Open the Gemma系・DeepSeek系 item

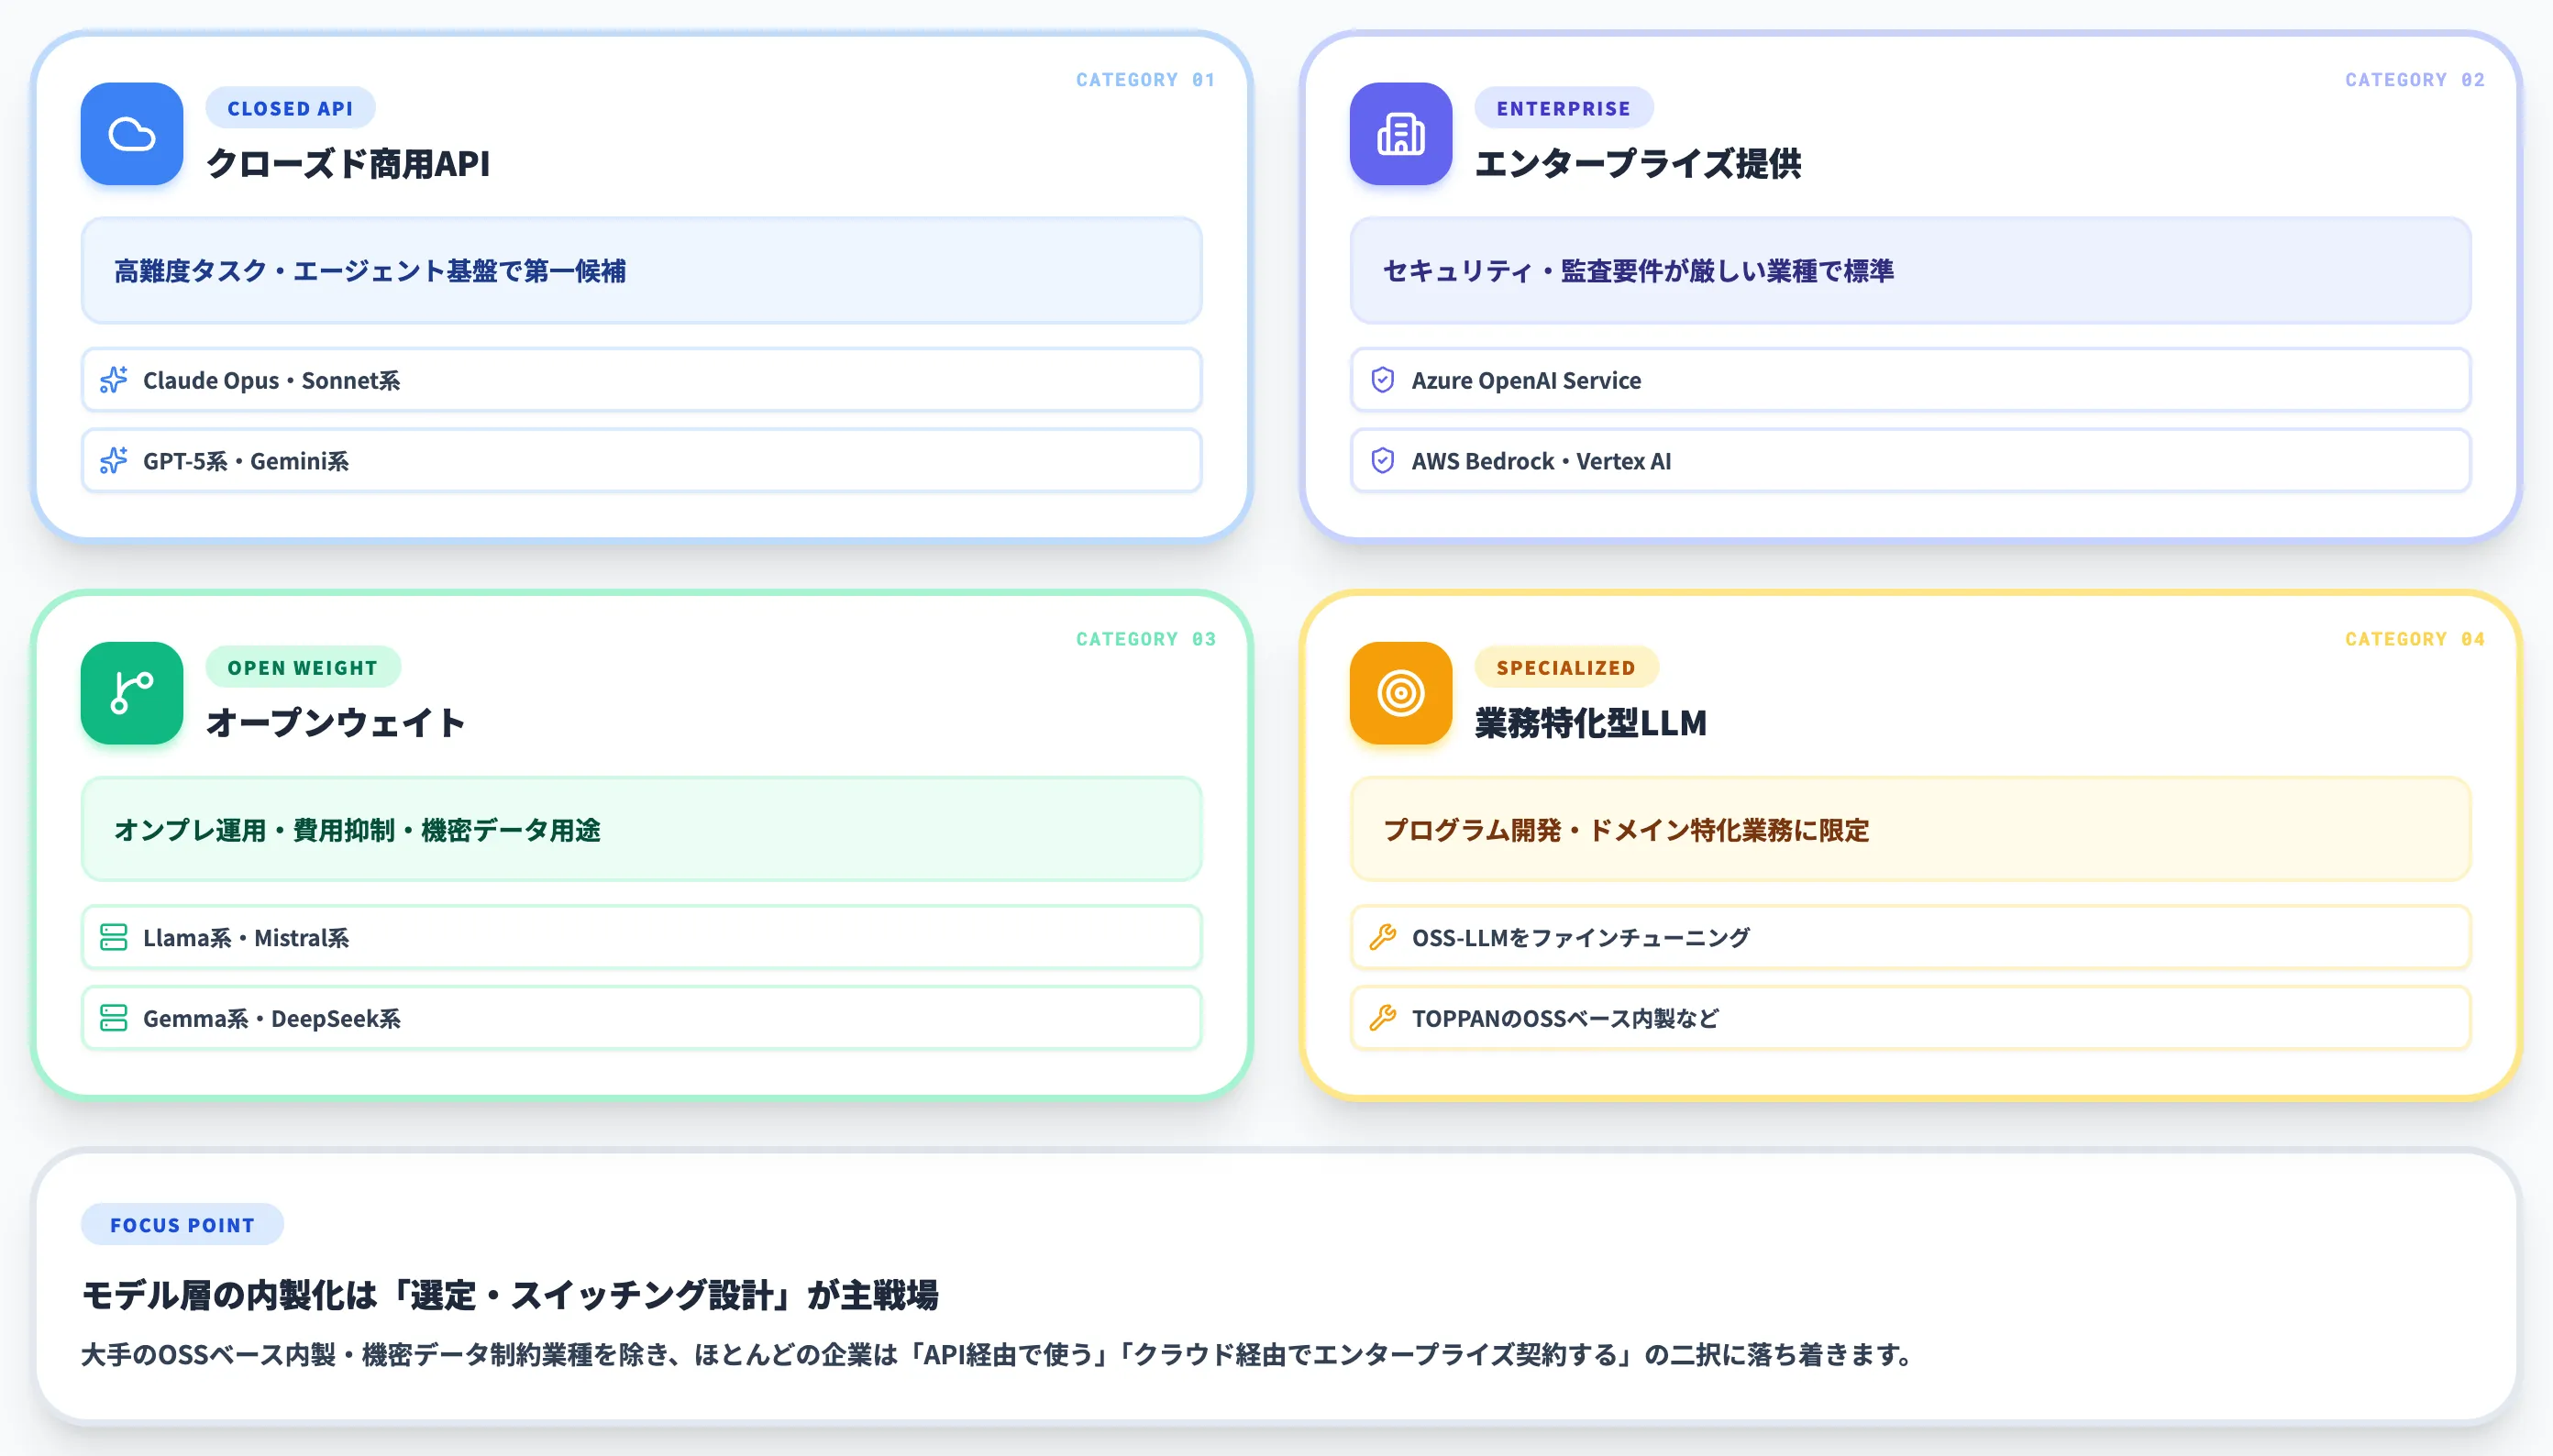click(641, 1018)
